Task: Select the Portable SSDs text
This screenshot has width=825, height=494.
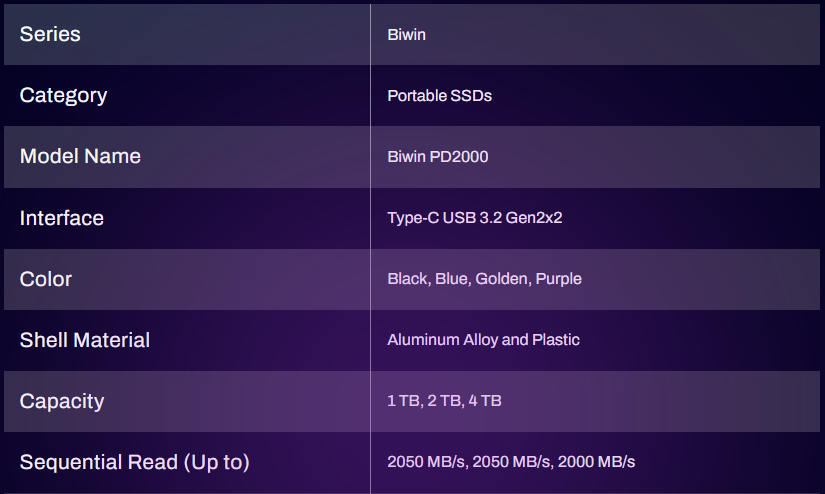Action: [x=439, y=96]
